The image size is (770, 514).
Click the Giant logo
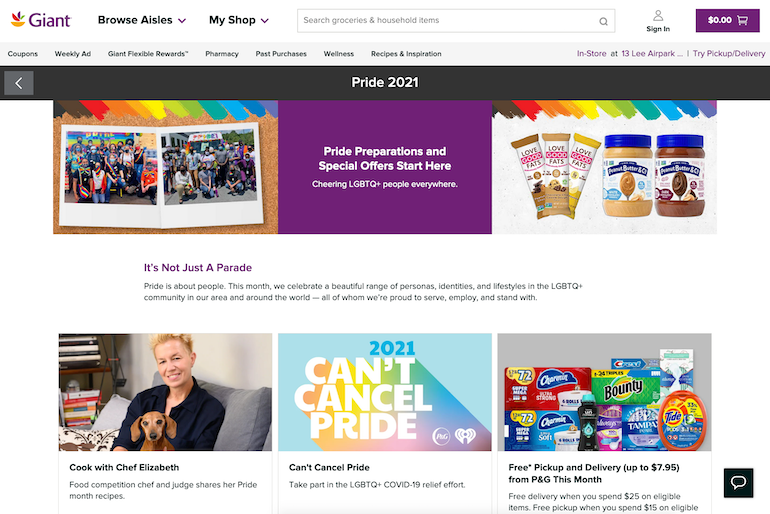coord(41,20)
